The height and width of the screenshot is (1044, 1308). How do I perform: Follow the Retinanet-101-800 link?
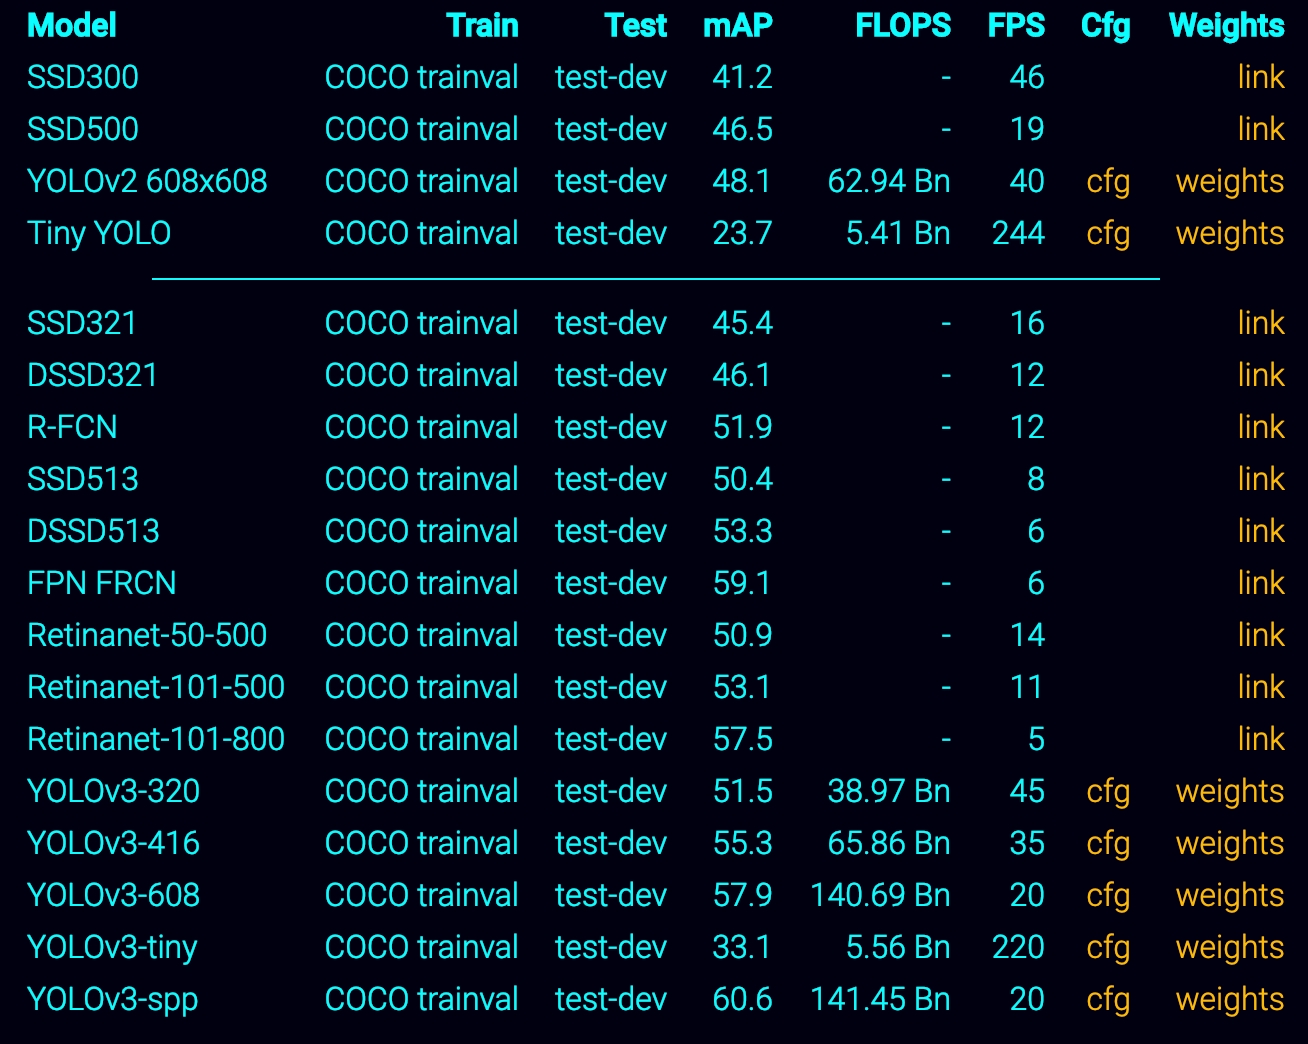[1260, 740]
